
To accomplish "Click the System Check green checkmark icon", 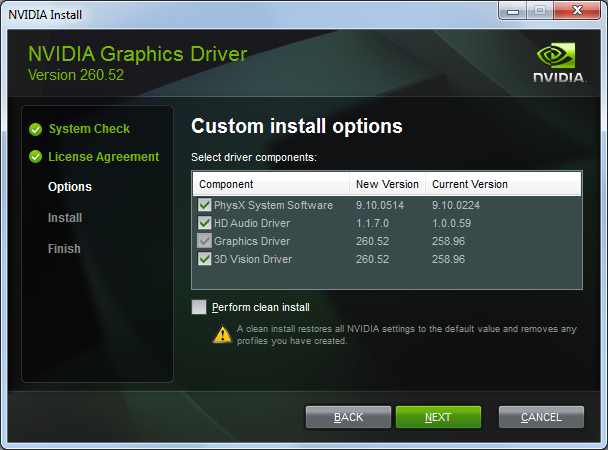I will coord(35,129).
